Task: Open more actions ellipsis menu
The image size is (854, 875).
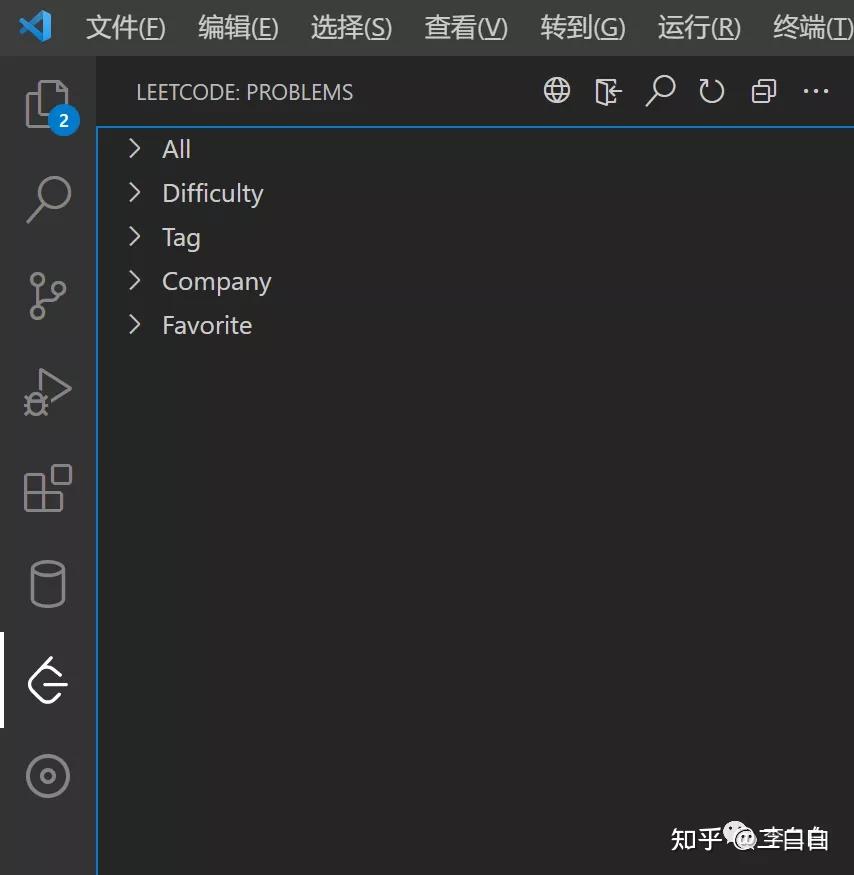Action: [815, 91]
